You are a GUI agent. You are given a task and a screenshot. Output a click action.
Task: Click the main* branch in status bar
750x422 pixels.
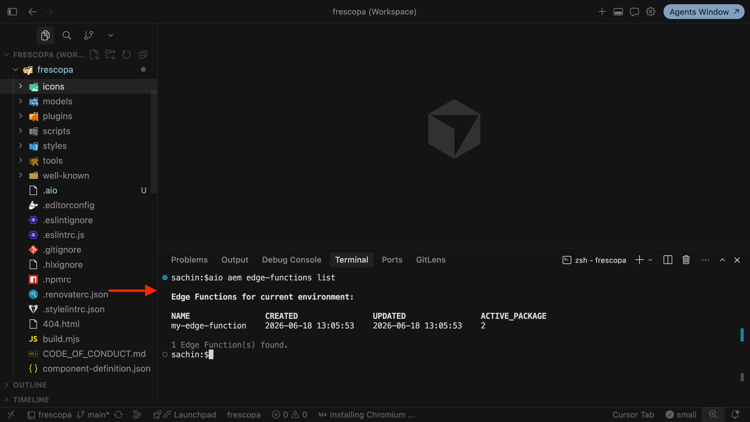coord(93,414)
